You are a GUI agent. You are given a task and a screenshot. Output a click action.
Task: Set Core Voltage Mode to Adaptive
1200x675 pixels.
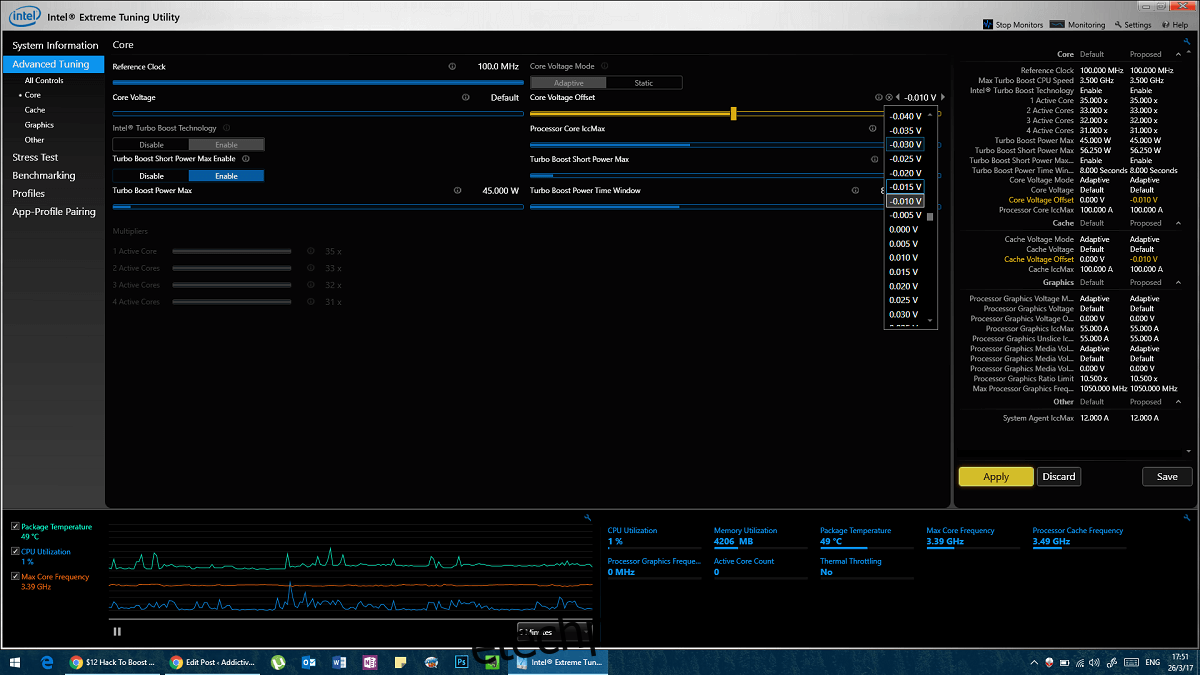pyautogui.click(x=568, y=83)
